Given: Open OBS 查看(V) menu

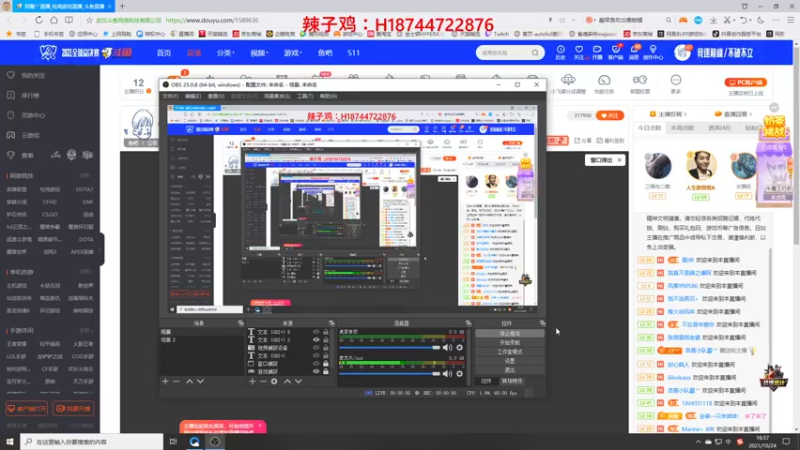Looking at the screenshot, I should tap(216, 96).
